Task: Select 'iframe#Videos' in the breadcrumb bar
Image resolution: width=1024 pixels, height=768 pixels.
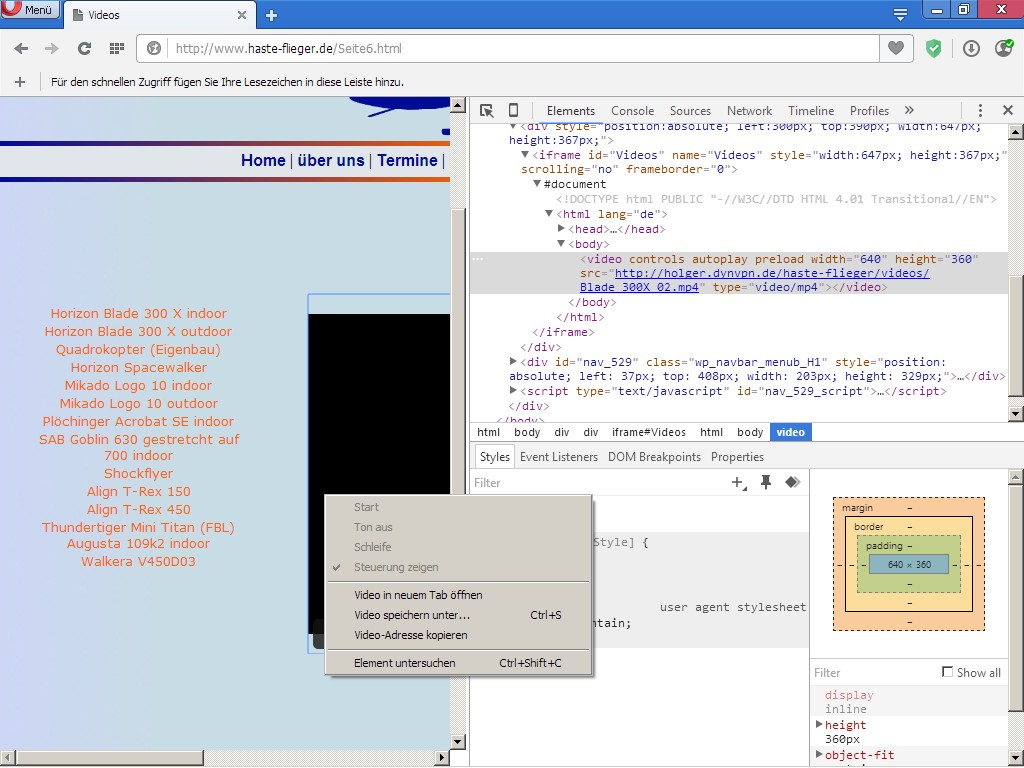Action: point(648,432)
